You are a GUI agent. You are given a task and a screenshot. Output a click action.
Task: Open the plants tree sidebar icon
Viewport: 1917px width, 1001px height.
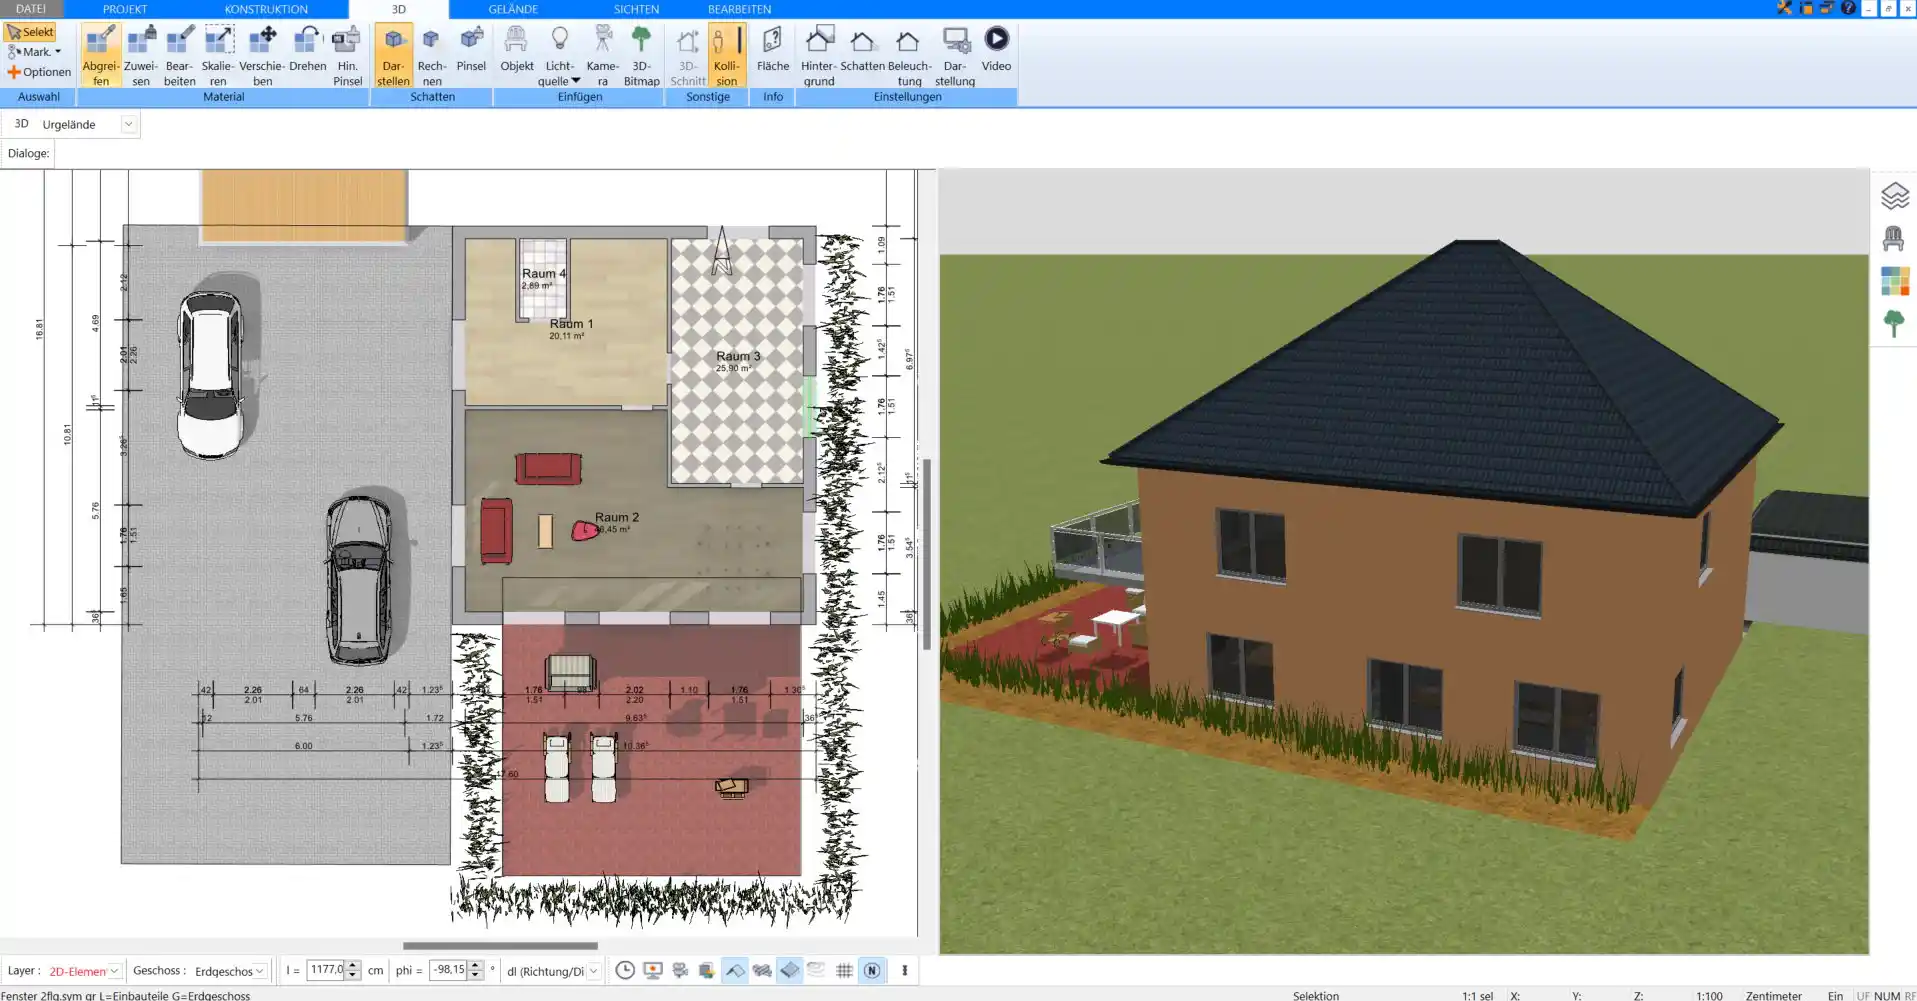click(1893, 324)
